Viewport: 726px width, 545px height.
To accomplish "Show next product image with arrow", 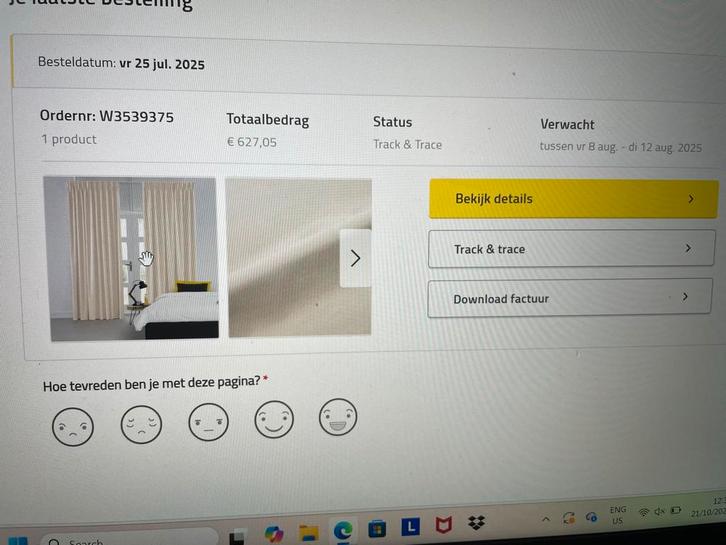I will (x=356, y=258).
